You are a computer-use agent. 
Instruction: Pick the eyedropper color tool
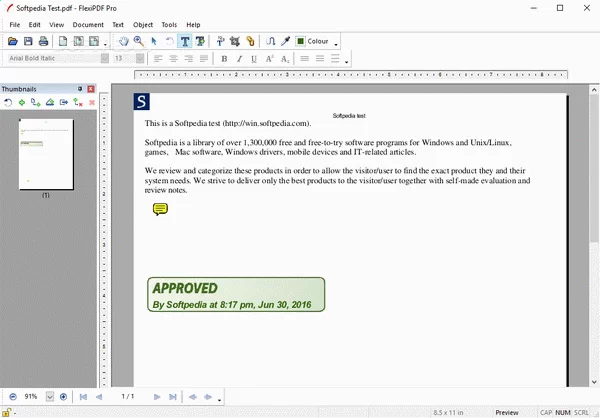click(x=284, y=42)
